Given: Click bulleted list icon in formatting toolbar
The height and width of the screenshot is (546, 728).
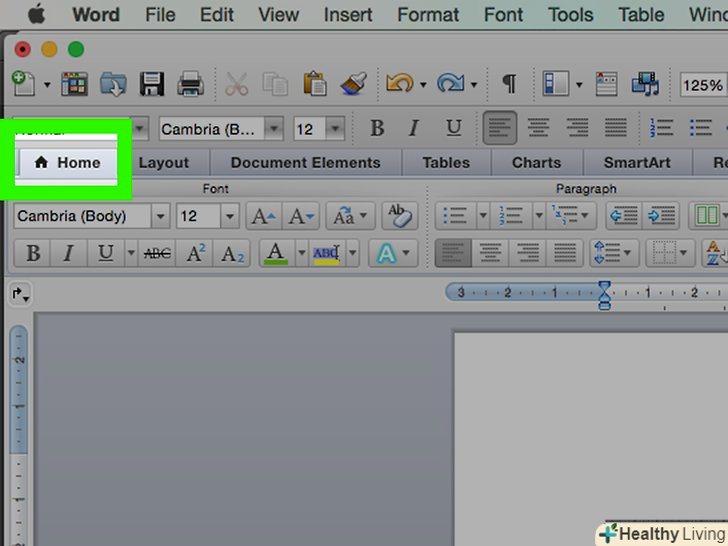Looking at the screenshot, I should coord(700,128).
